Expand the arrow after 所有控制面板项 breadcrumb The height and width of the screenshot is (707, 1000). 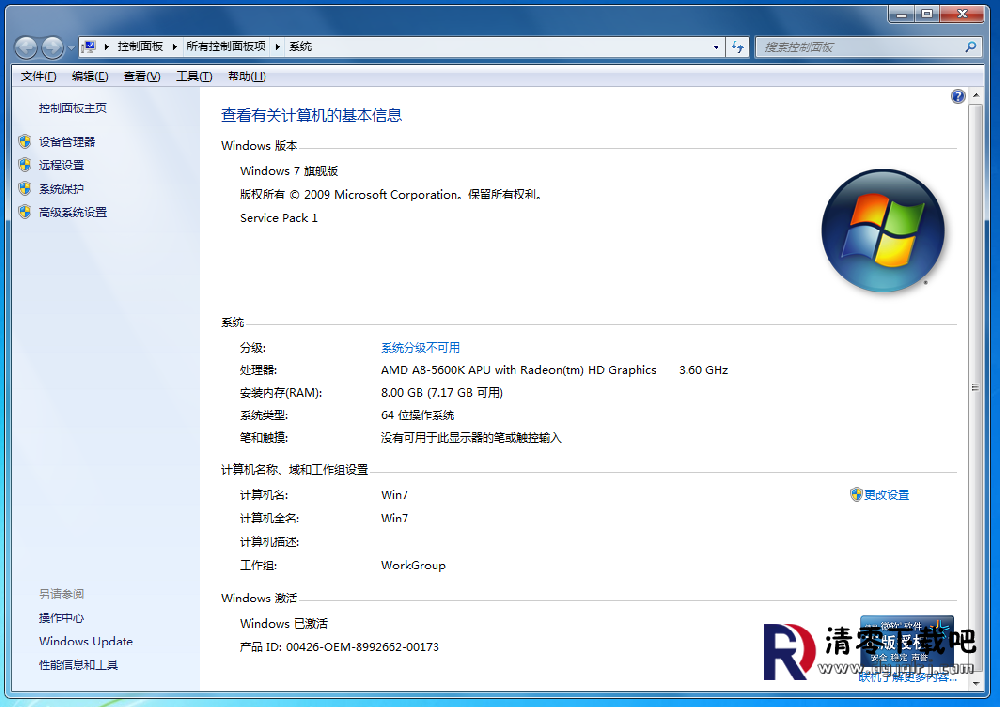click(x=277, y=47)
